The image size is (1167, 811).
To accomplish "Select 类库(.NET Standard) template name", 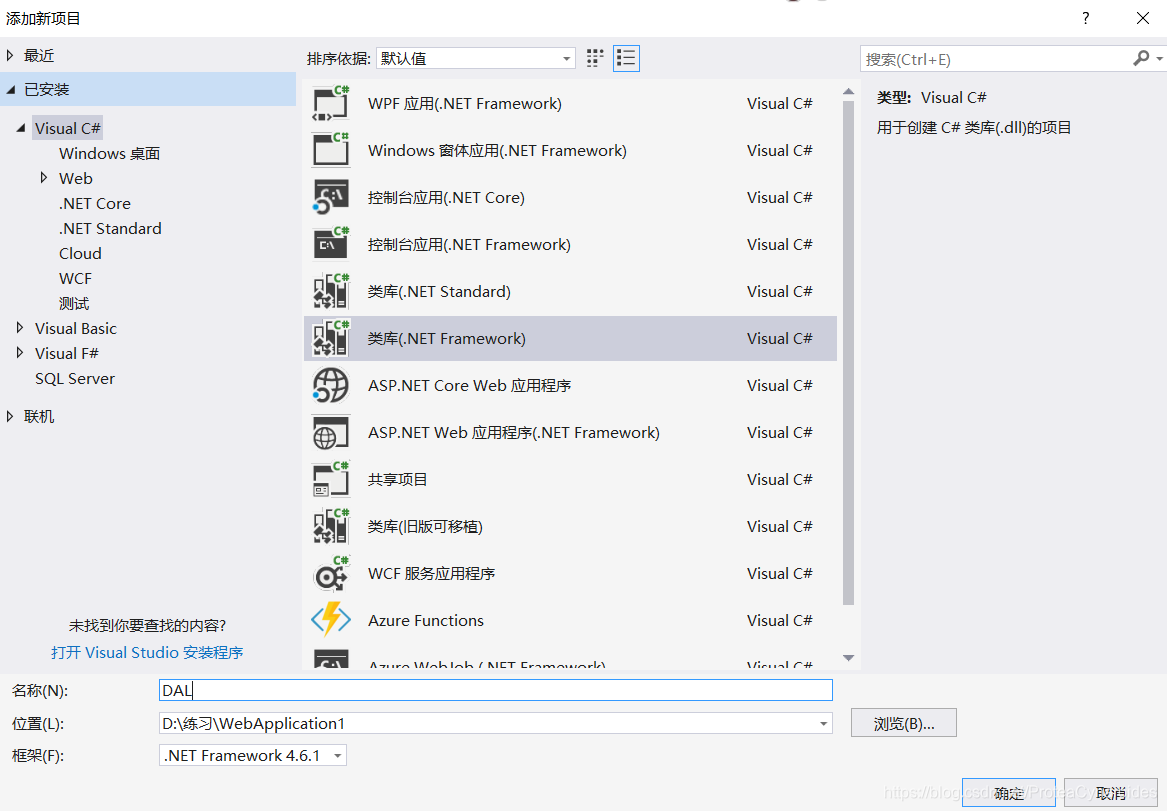I will (x=439, y=291).
